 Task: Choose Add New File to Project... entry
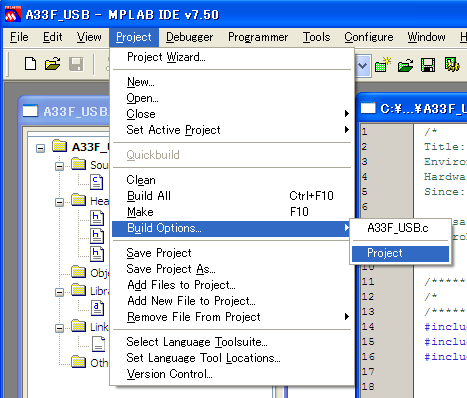coord(232,301)
